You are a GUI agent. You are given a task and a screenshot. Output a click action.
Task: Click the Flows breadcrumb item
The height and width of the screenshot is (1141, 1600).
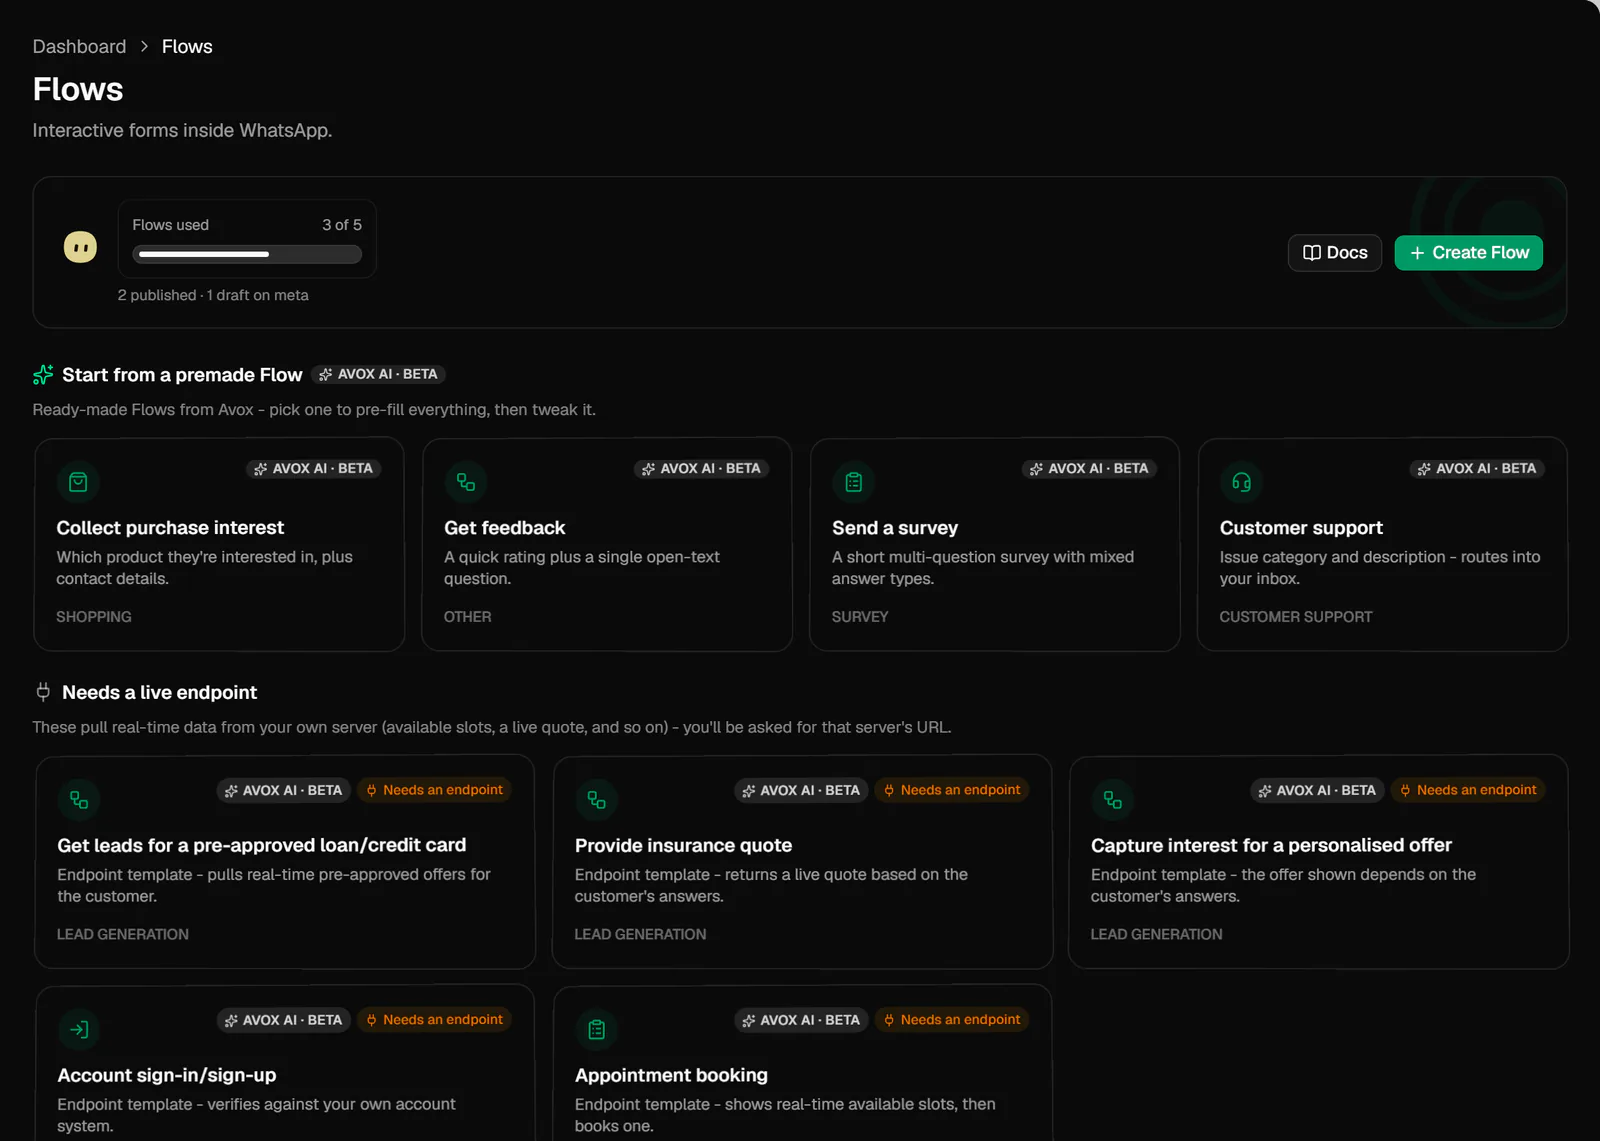[187, 46]
